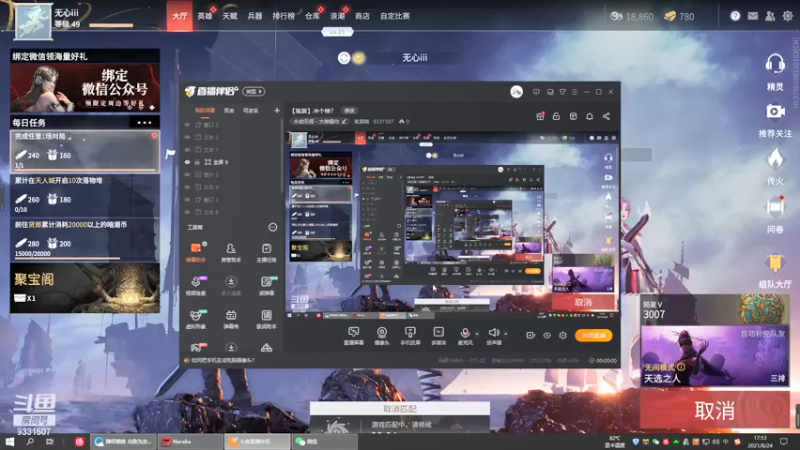
Task: Open the 歌词助手 tool icon
Action: (x=266, y=319)
